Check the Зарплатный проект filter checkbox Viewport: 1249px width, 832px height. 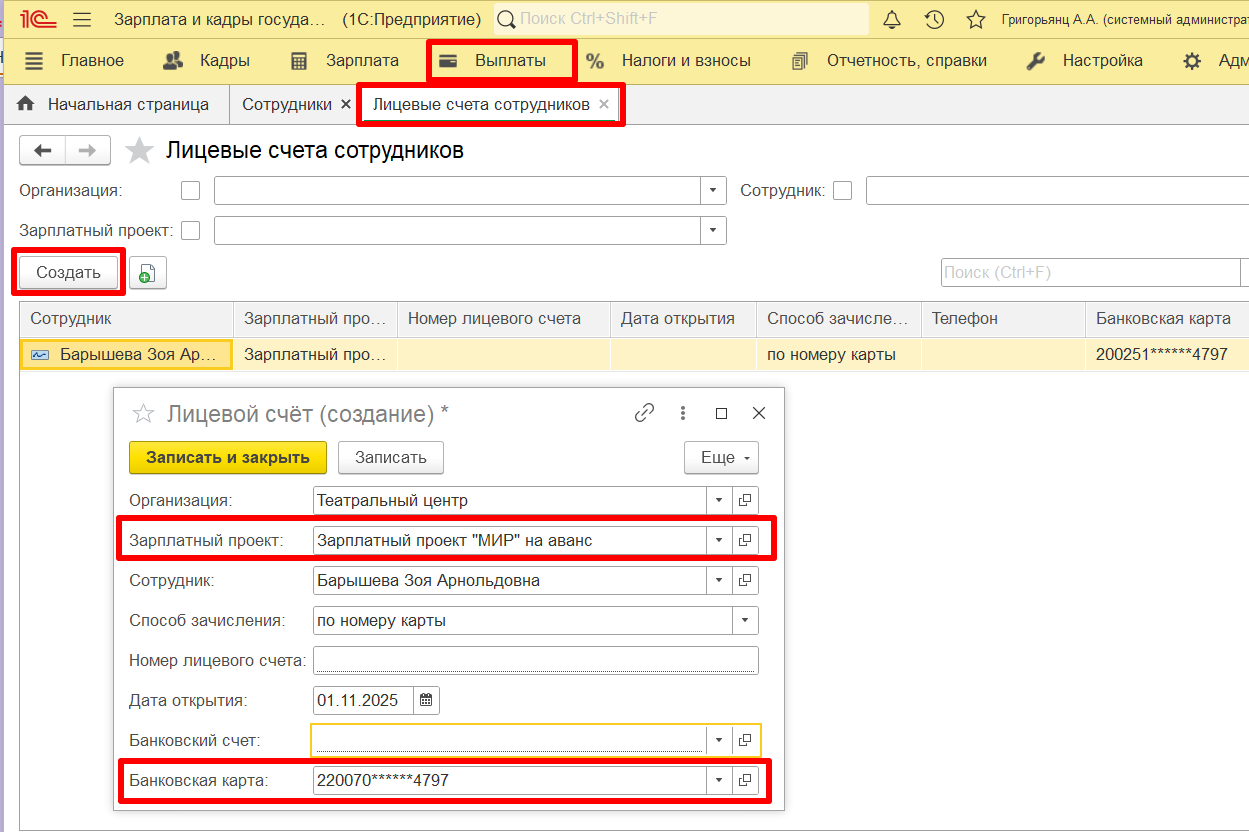(x=190, y=231)
